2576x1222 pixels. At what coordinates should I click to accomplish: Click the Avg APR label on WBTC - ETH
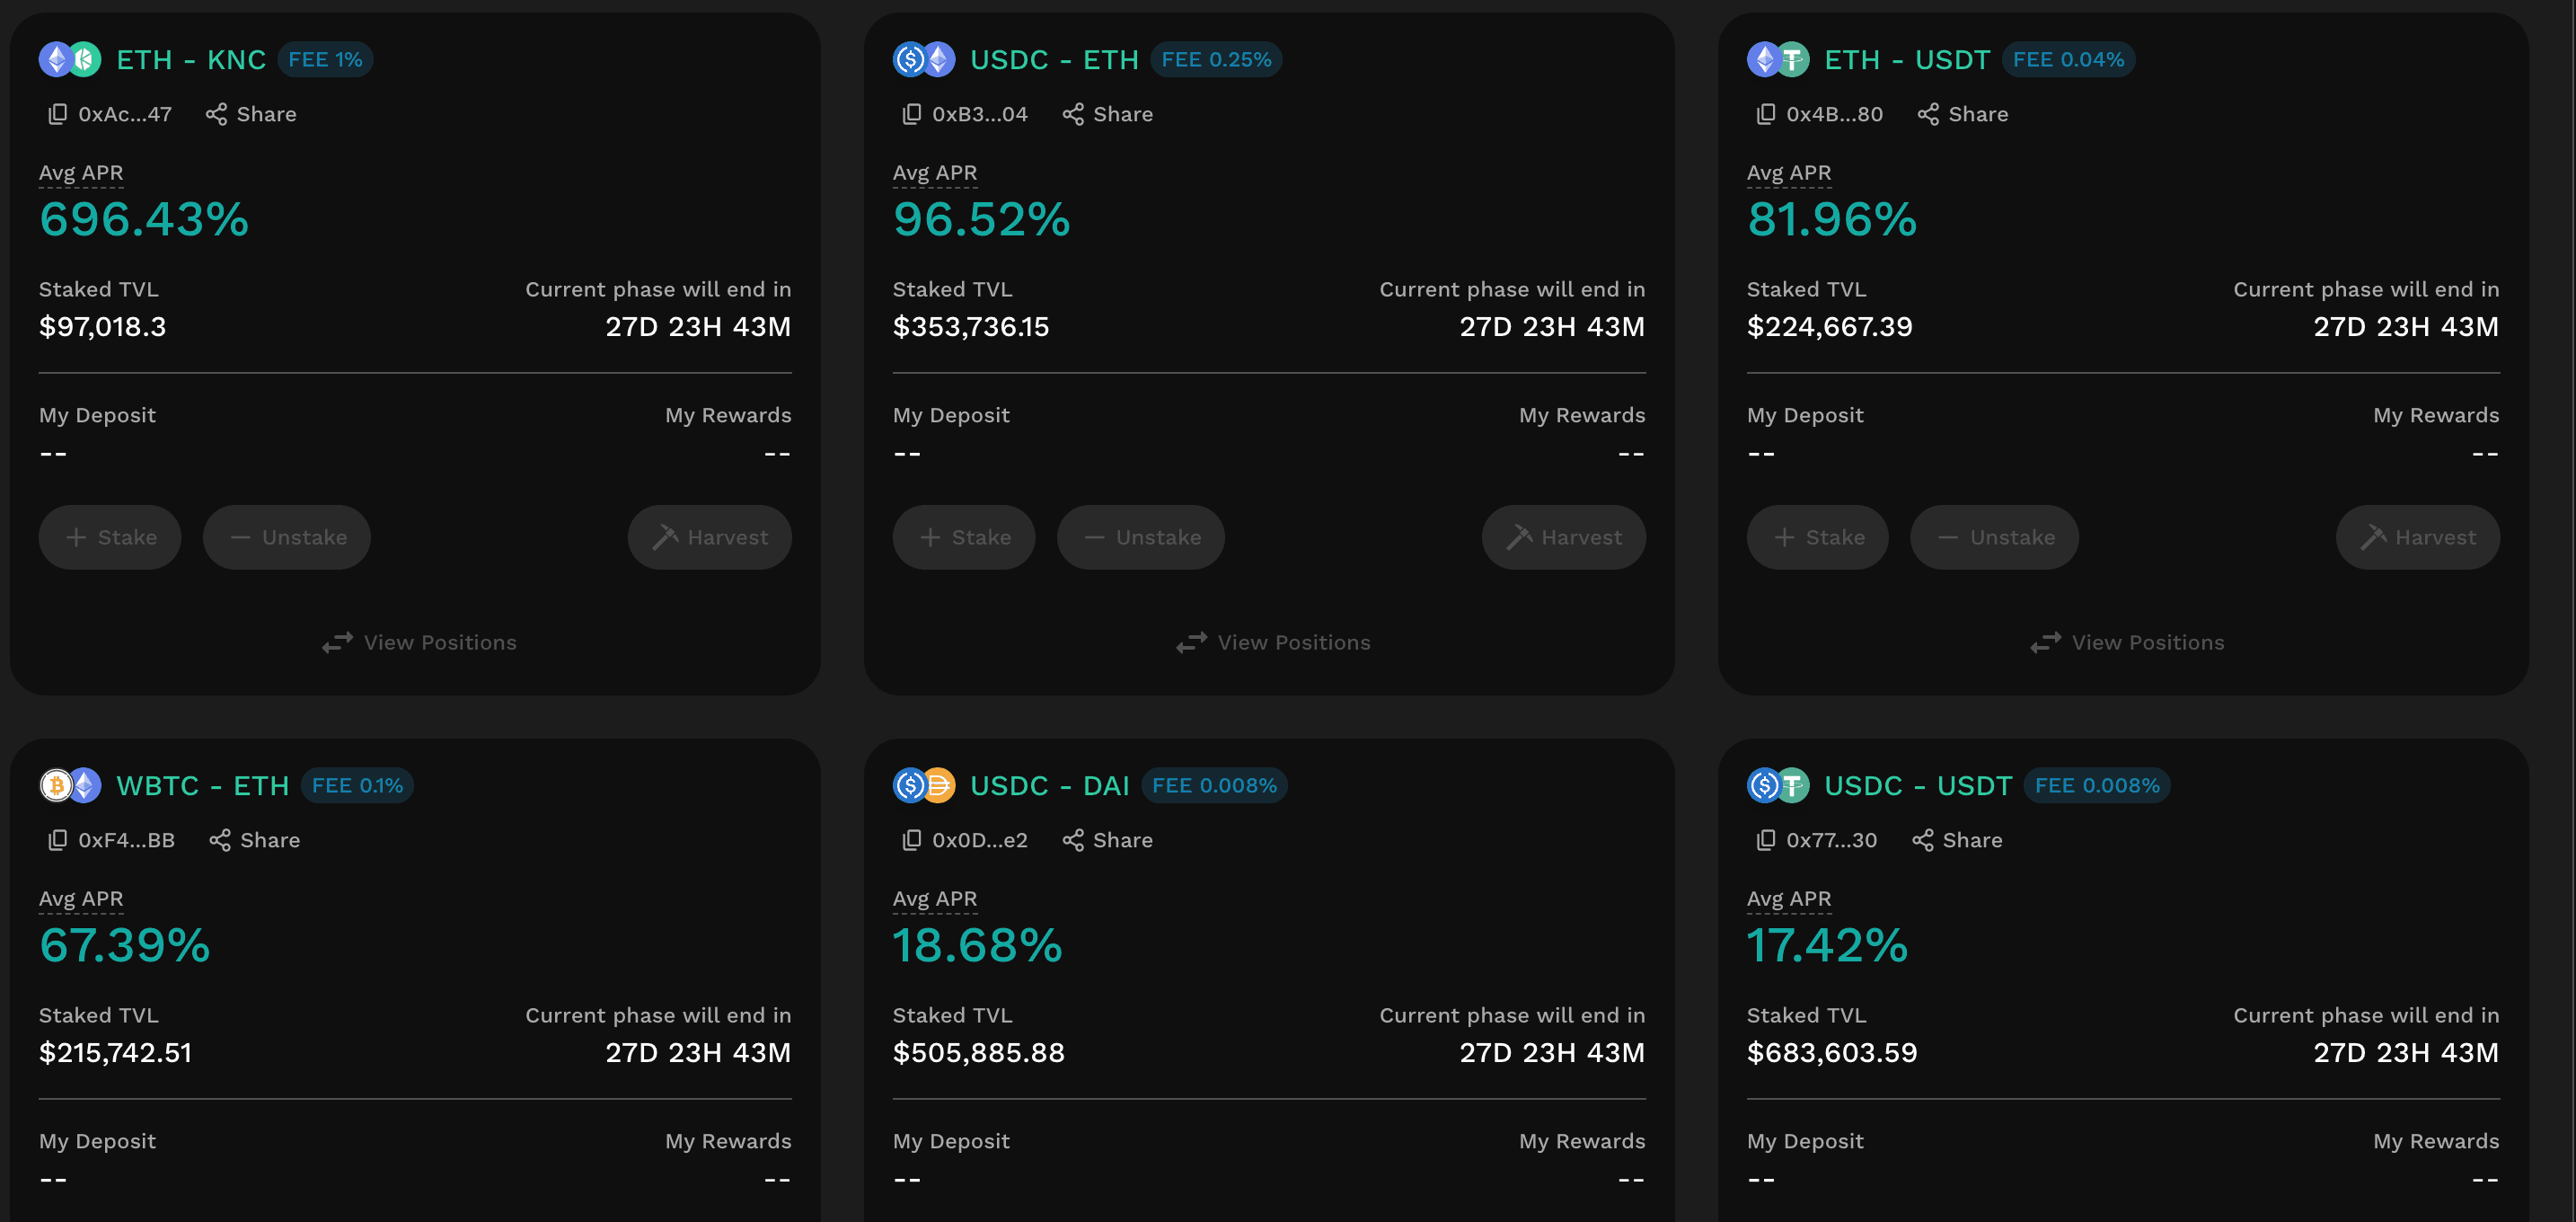point(81,898)
